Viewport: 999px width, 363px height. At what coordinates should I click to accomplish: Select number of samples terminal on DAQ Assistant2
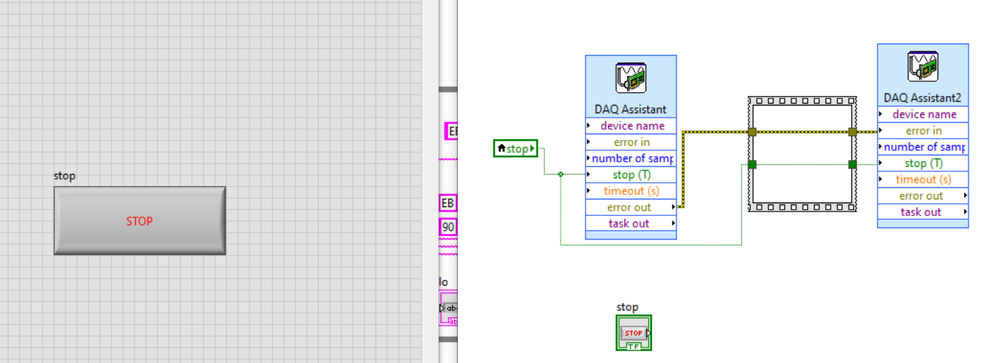923,147
